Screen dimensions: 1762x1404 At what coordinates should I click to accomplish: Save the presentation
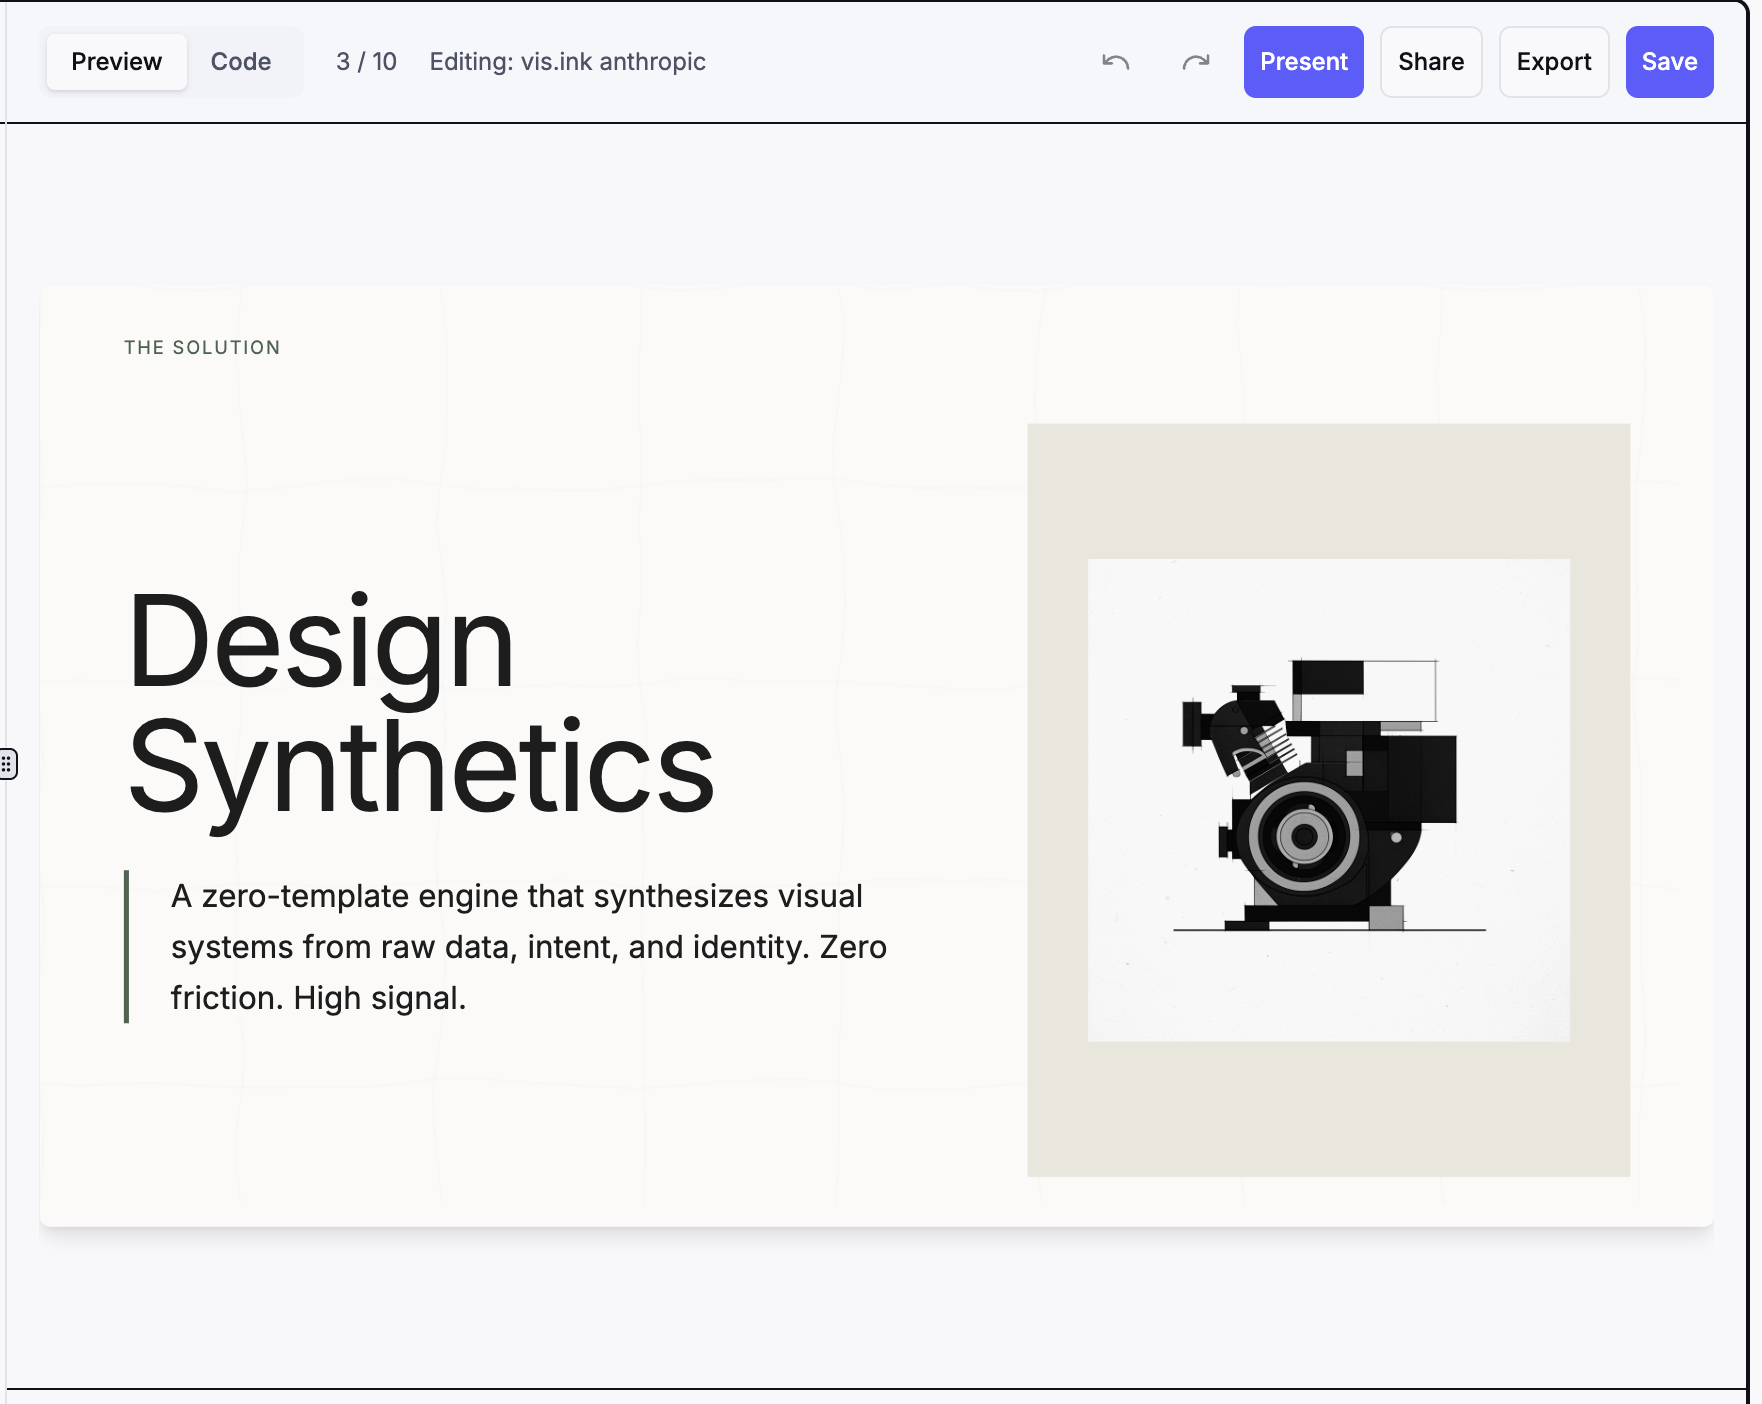(1668, 62)
